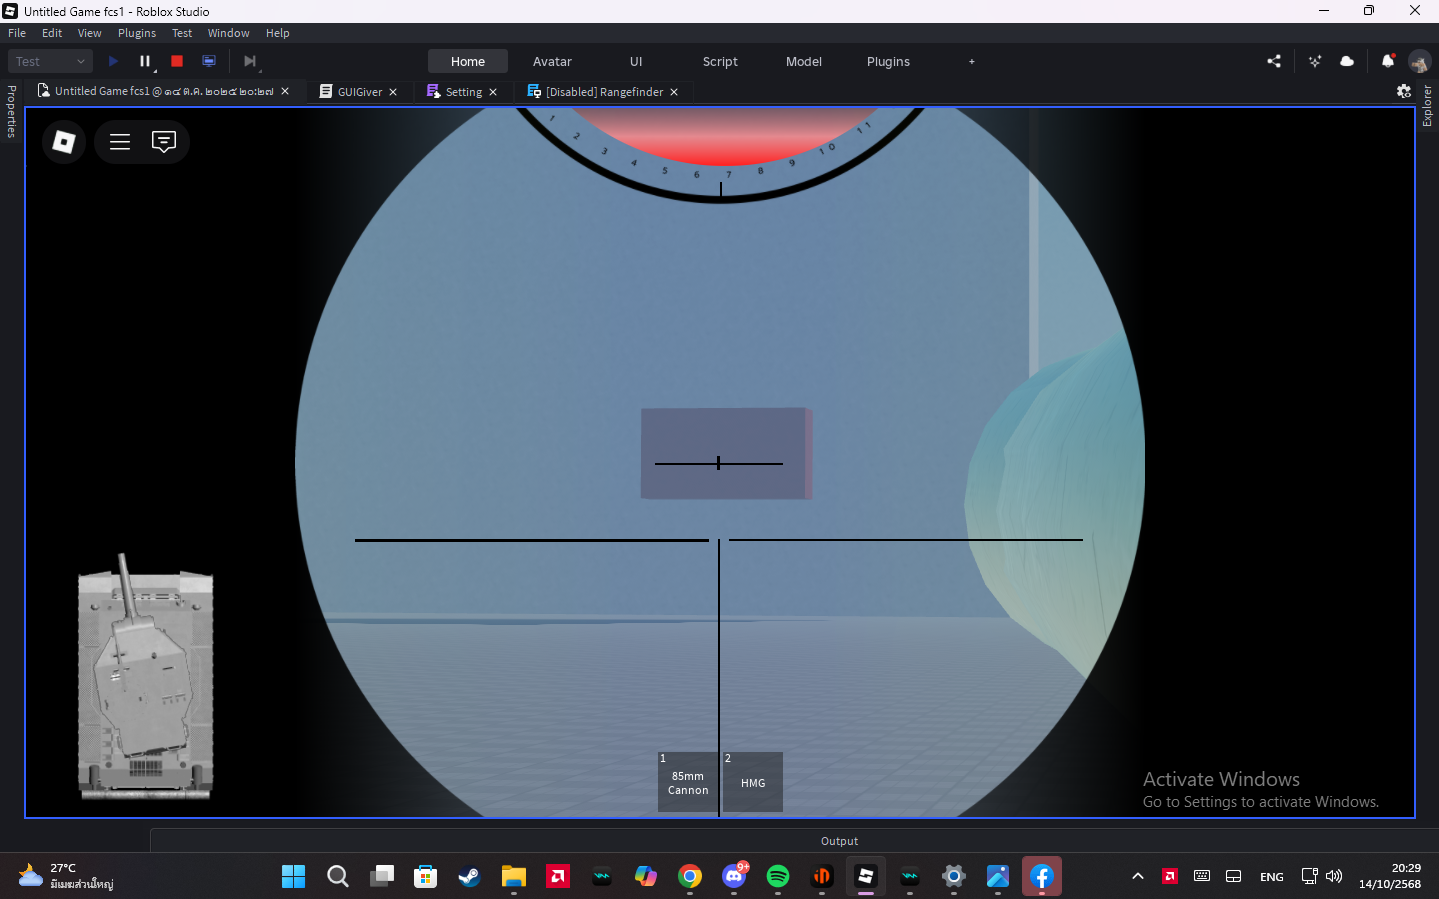Open the Windows Start menu
Image resolution: width=1439 pixels, height=899 pixels.
[x=294, y=877]
